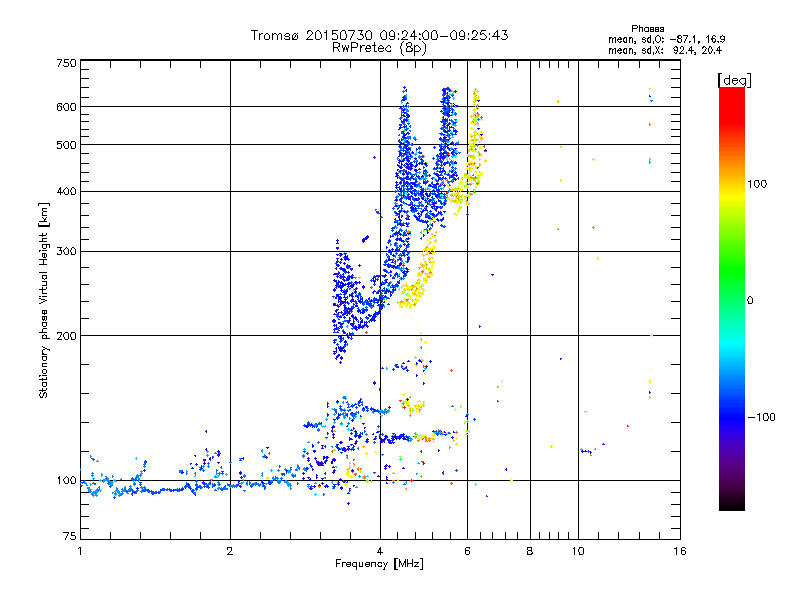Screen dimensions: 800x600
Task: Click the "[deg]" colorbar unit label
Action: click(x=734, y=80)
